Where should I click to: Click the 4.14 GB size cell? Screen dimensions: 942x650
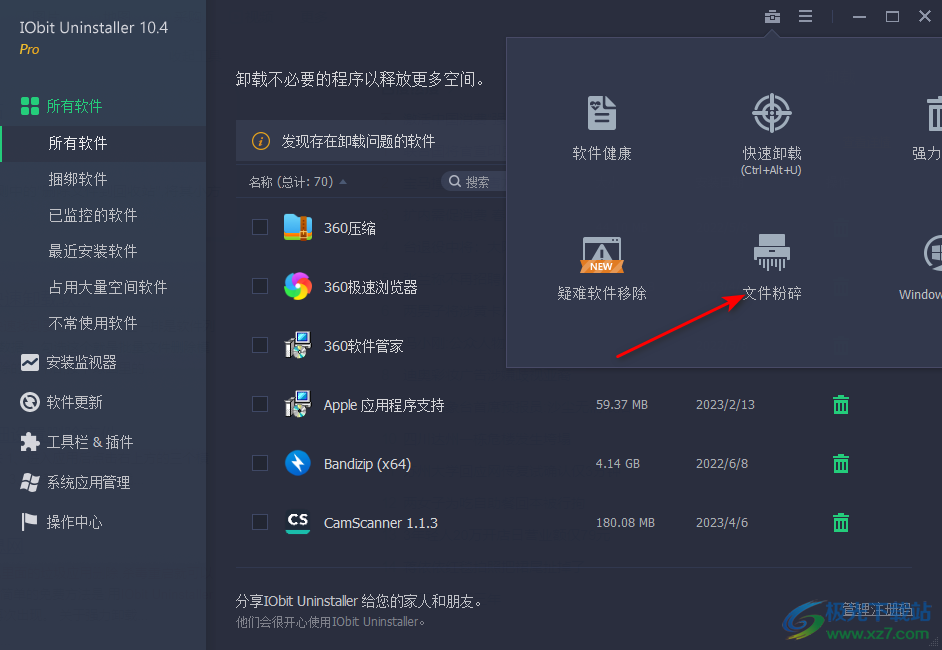[618, 464]
